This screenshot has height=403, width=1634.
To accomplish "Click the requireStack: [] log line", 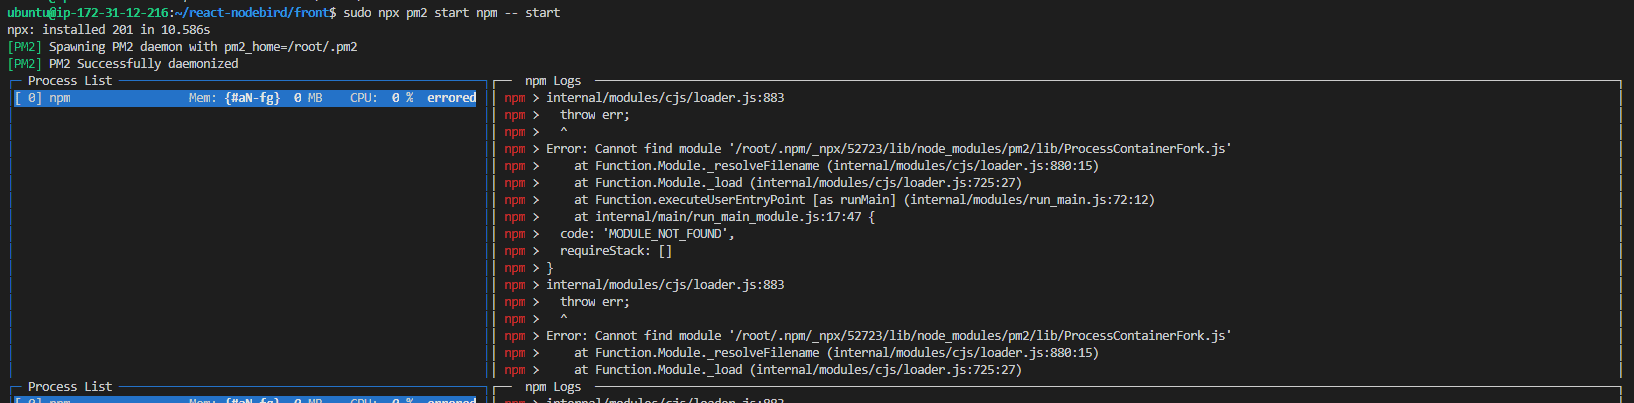I will (x=615, y=251).
